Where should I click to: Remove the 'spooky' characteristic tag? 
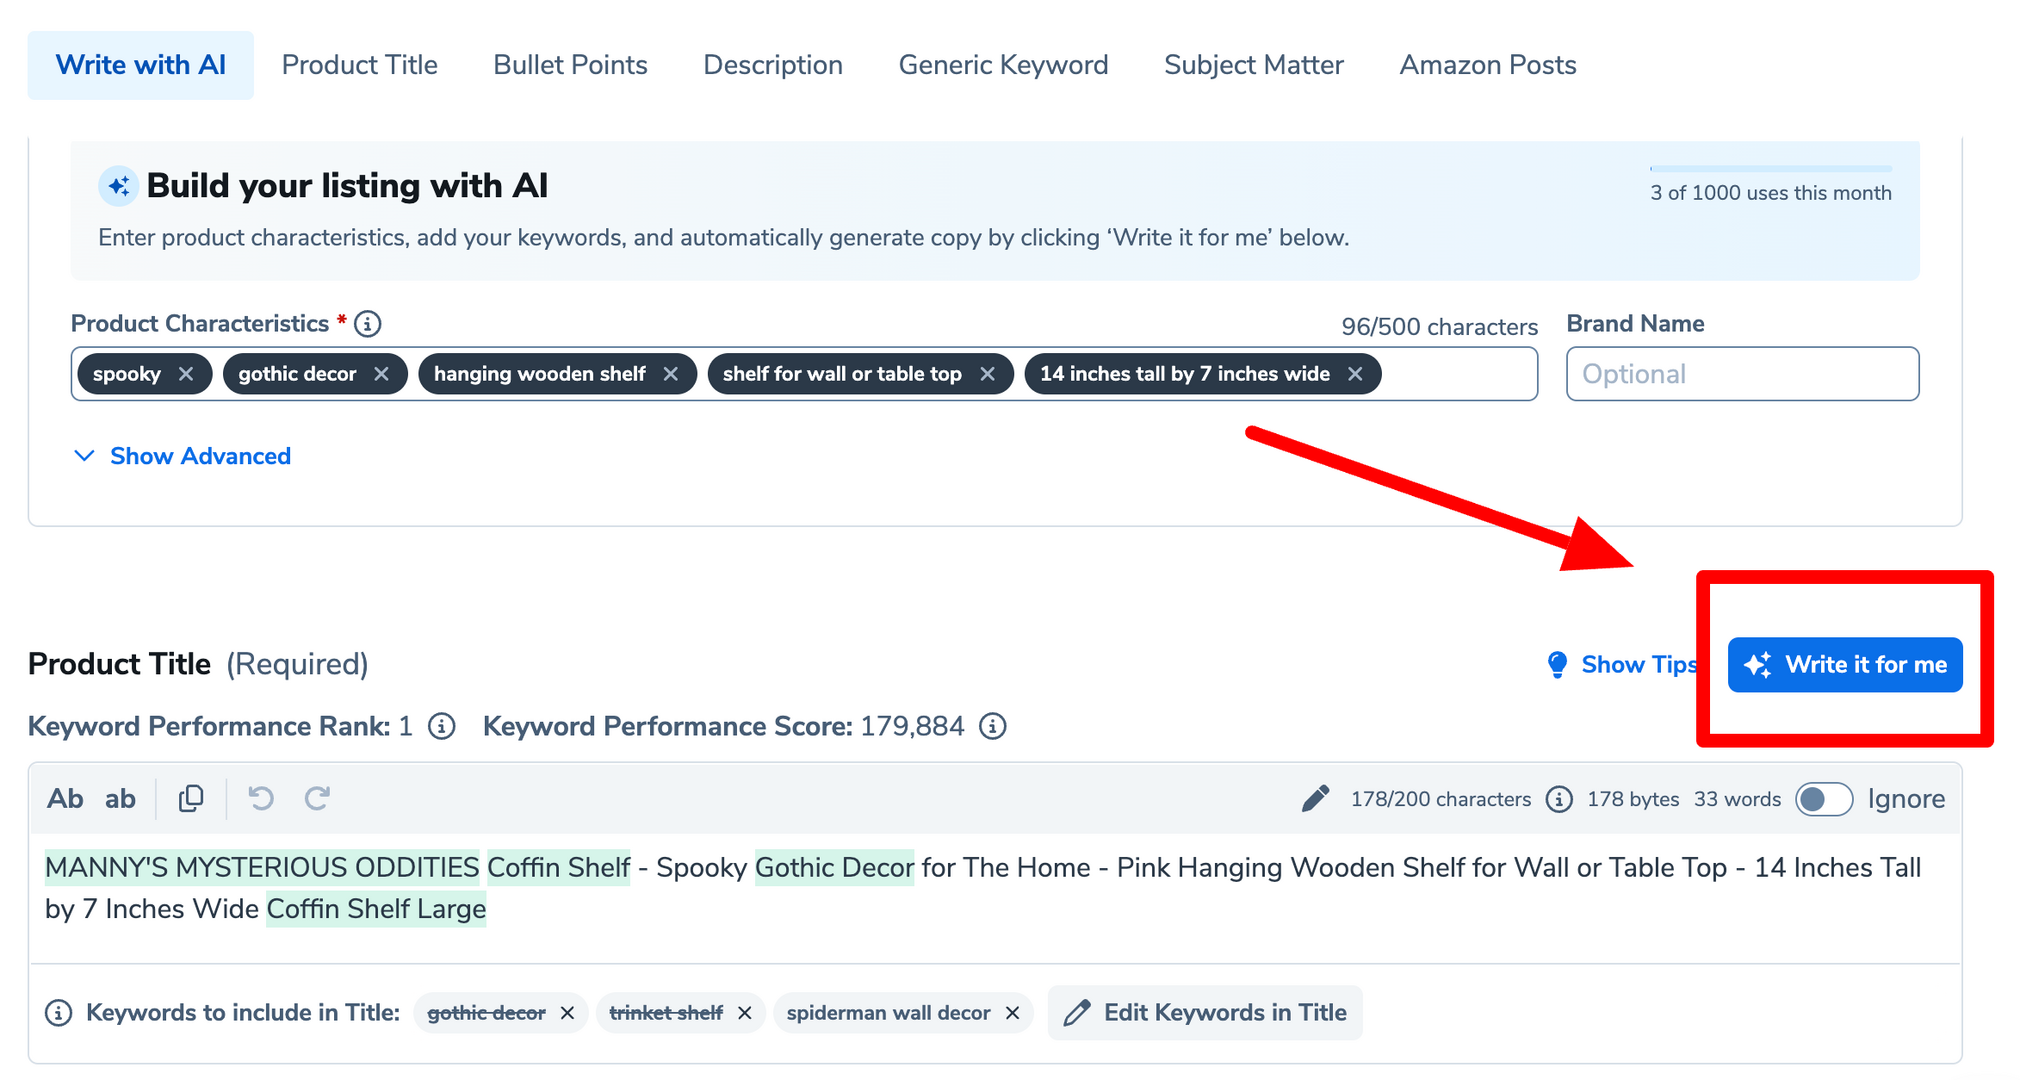(186, 374)
